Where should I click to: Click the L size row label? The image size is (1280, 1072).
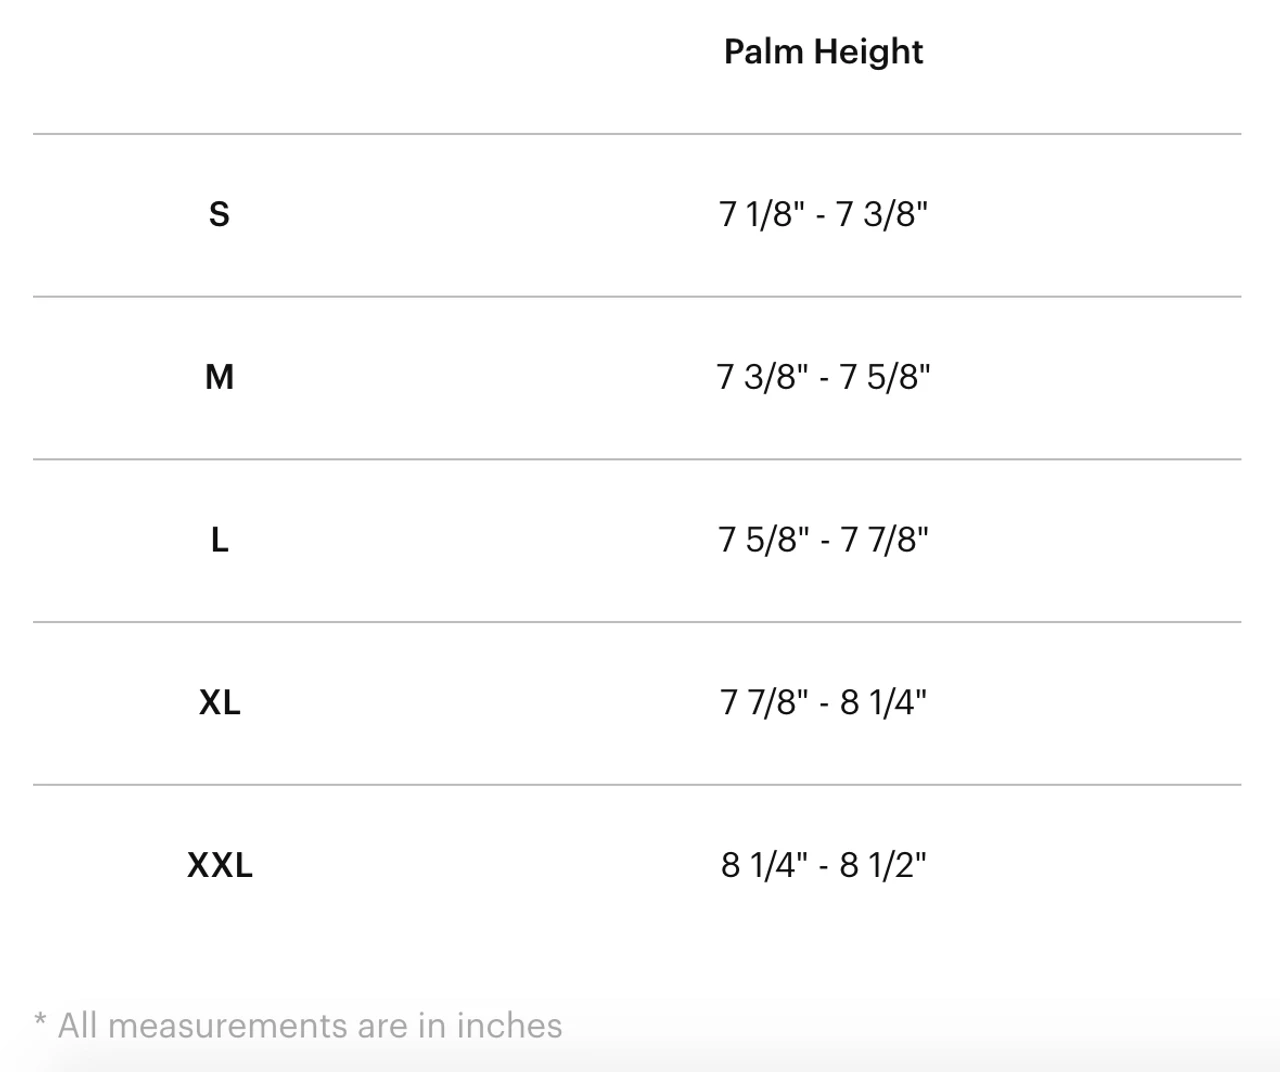pyautogui.click(x=220, y=540)
